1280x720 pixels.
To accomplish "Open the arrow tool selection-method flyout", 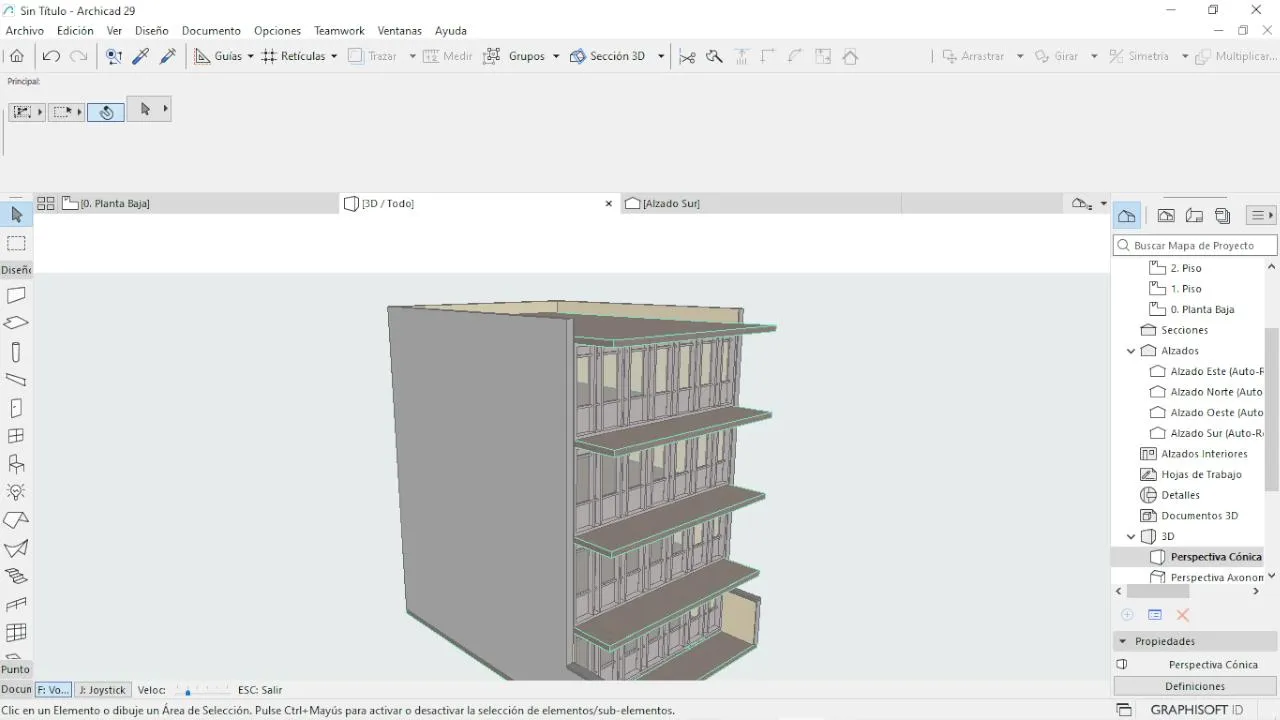I will (x=166, y=109).
